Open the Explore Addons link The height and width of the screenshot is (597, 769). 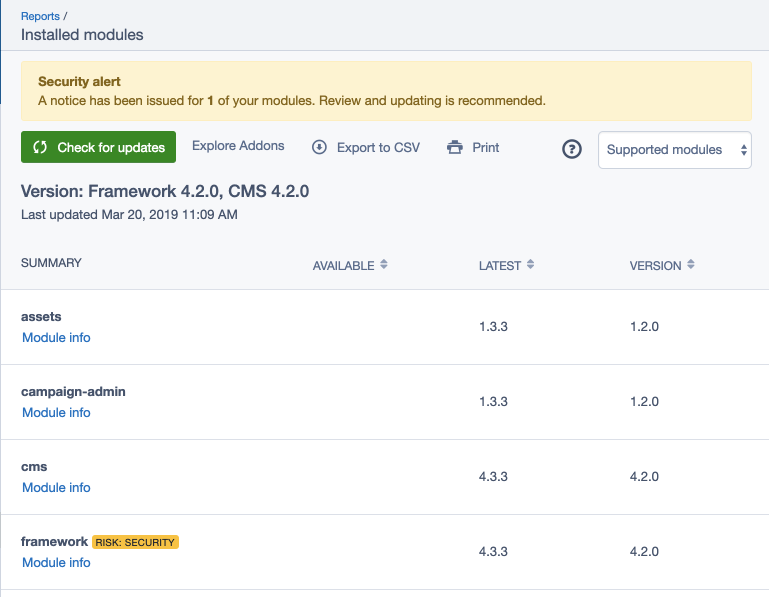[238, 146]
